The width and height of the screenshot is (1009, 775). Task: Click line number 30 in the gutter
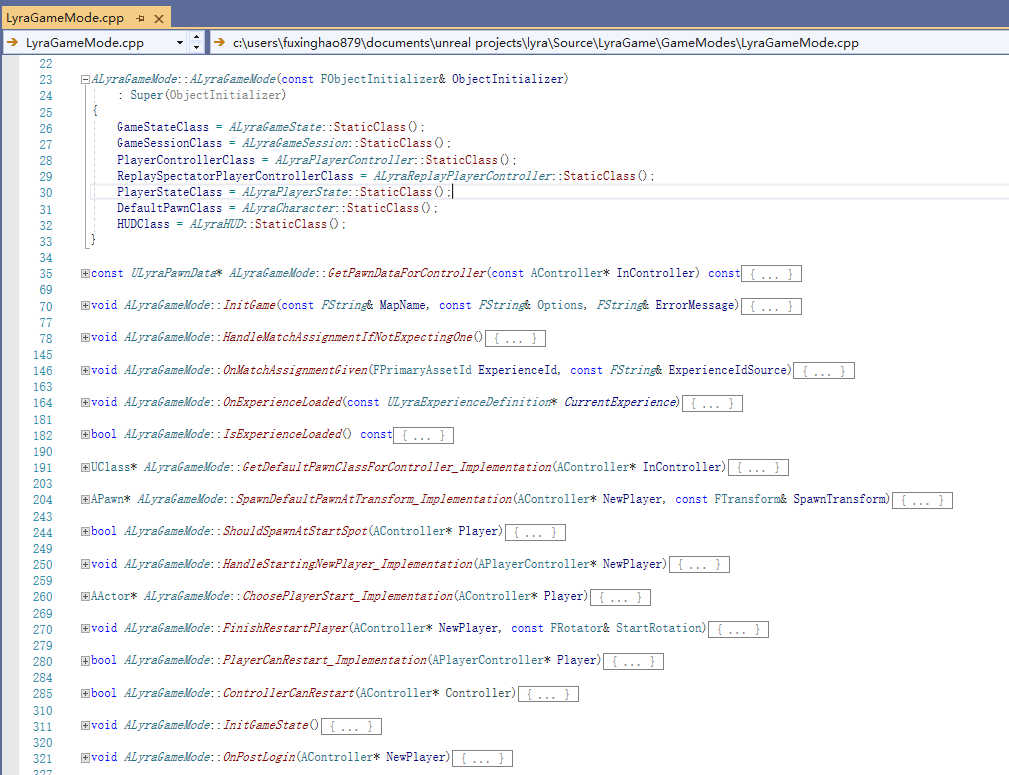(x=46, y=192)
